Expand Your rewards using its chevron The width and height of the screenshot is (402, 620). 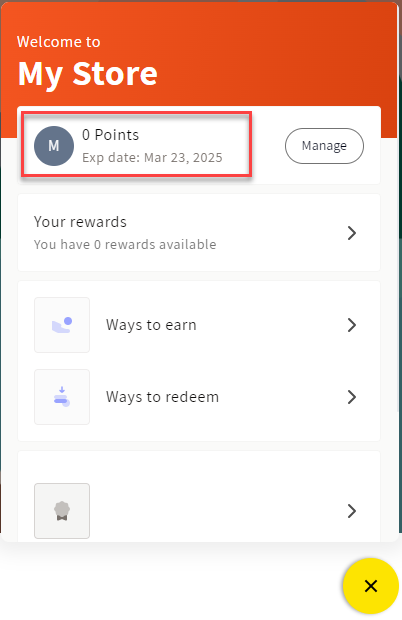(x=352, y=233)
